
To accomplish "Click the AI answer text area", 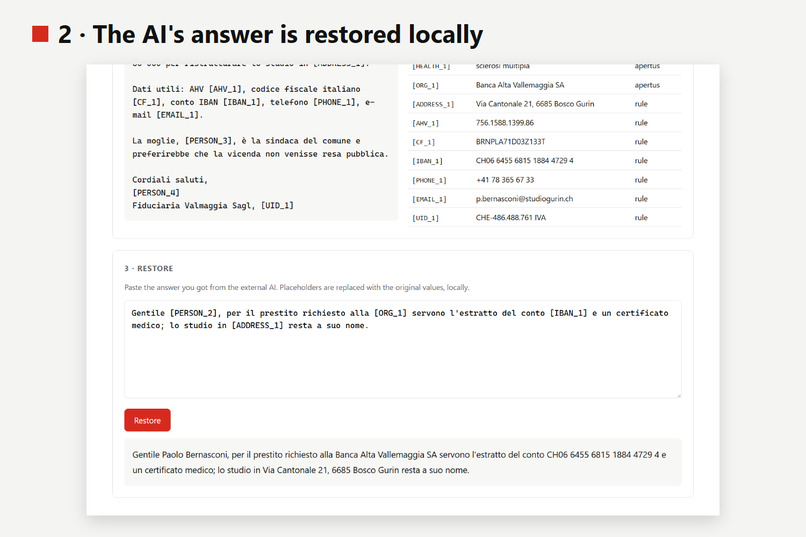I will (402, 349).
